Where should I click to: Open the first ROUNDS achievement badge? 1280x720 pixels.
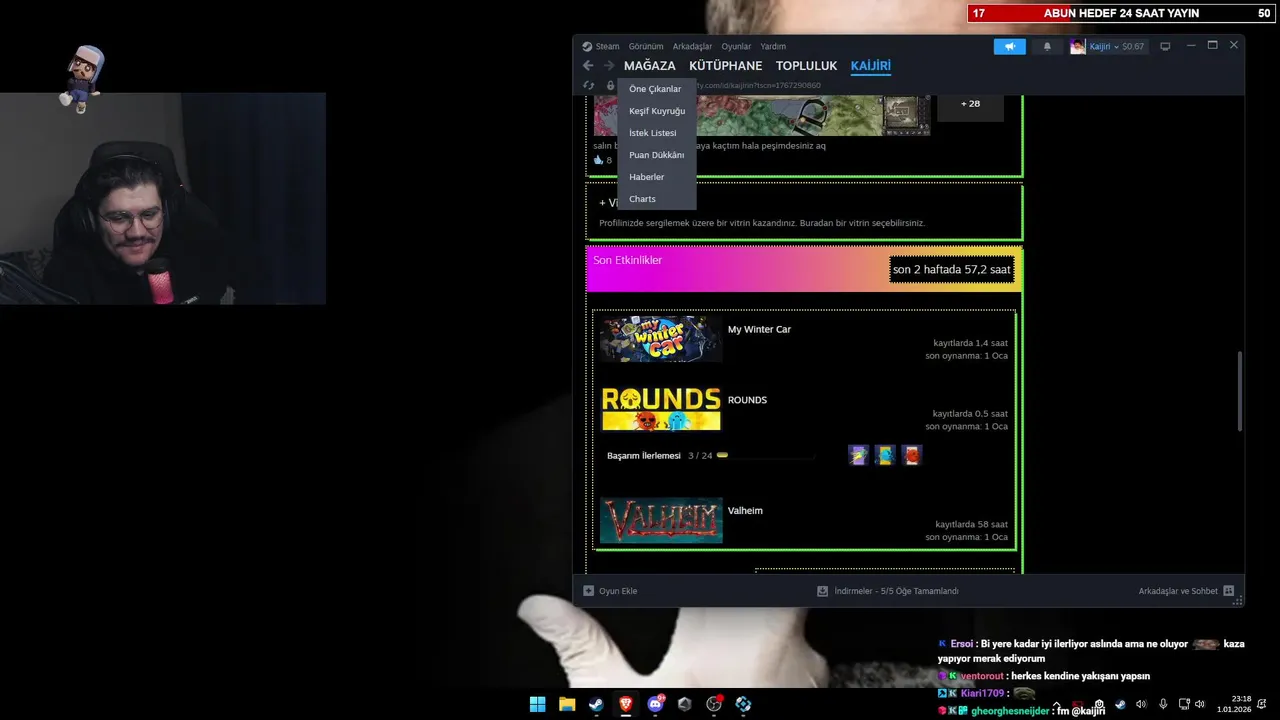click(858, 455)
